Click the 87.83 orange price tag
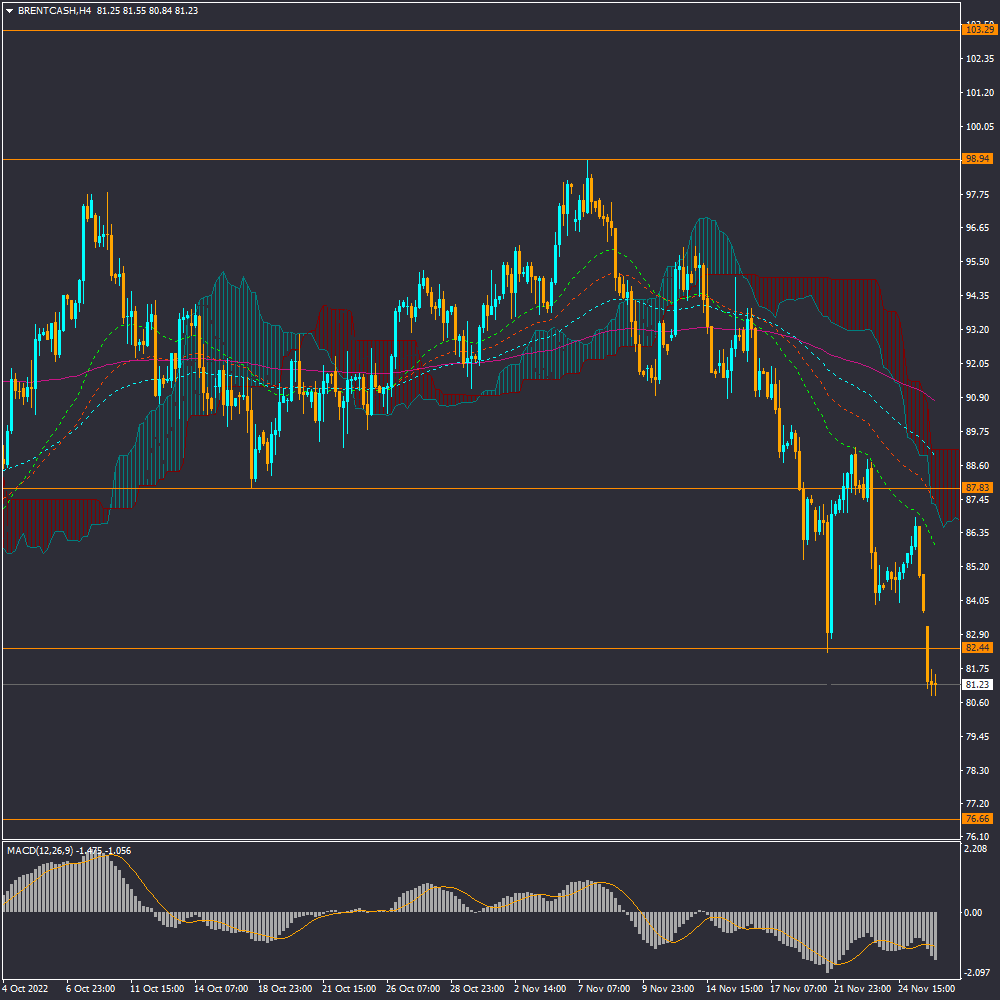Image resolution: width=1000 pixels, height=1000 pixels. [x=977, y=488]
